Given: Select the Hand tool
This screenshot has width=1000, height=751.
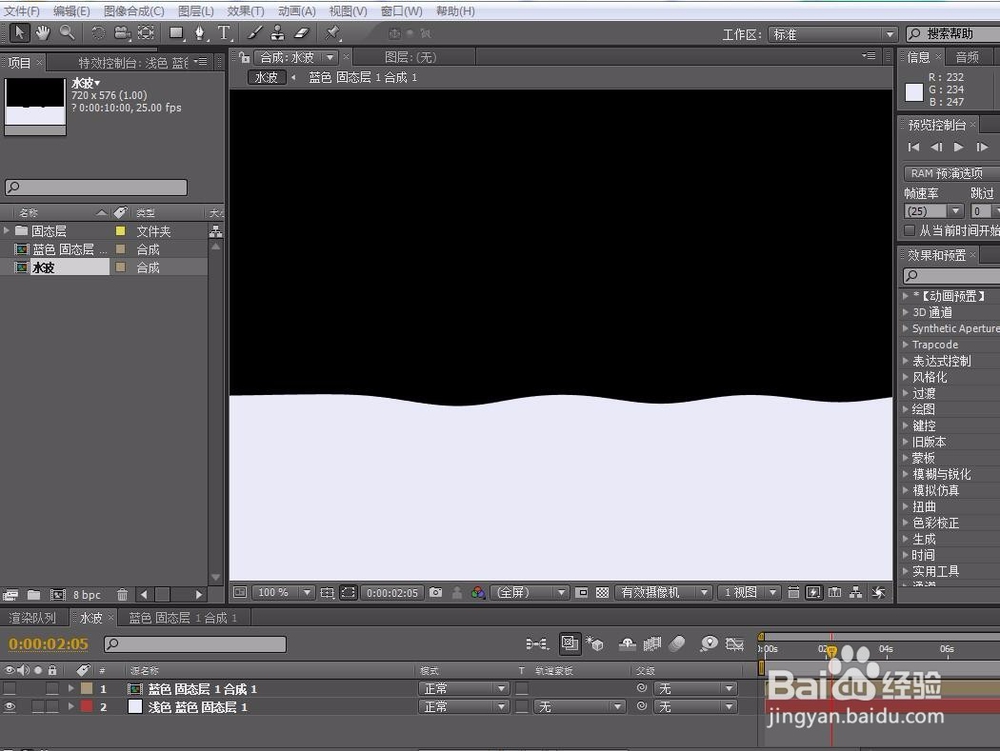Looking at the screenshot, I should coord(43,33).
